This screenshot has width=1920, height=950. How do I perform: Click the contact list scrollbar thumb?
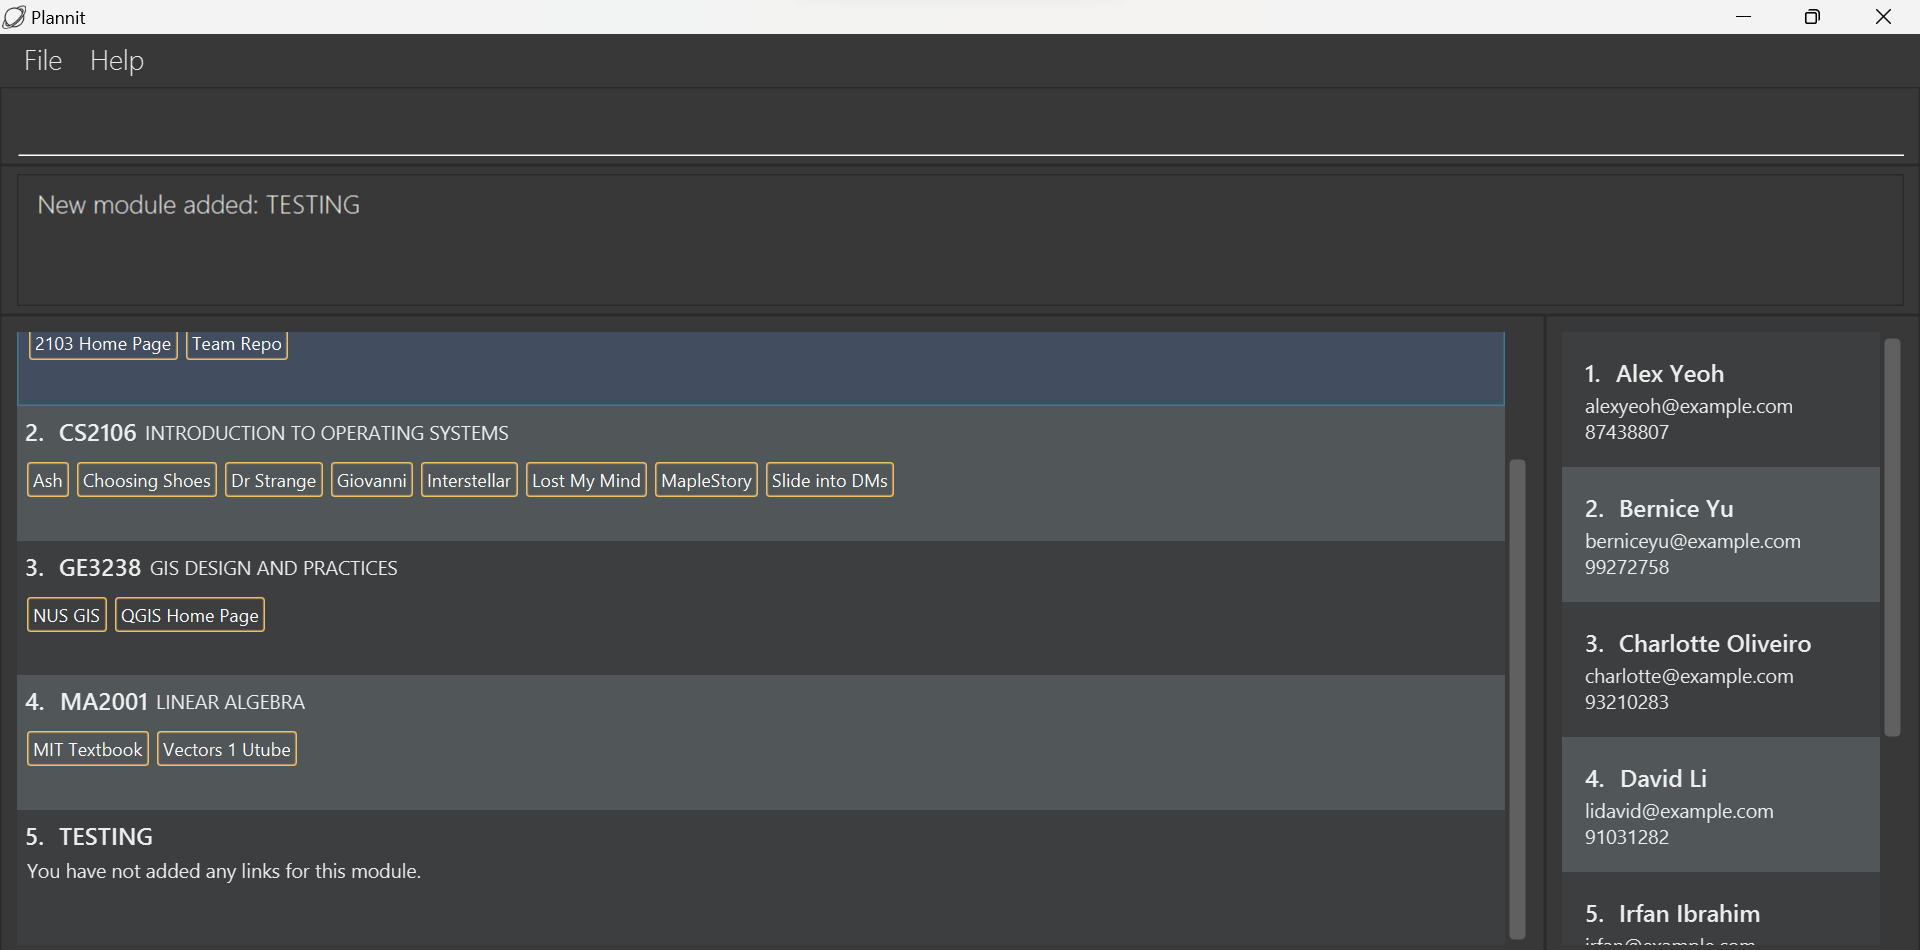coord(1892,537)
